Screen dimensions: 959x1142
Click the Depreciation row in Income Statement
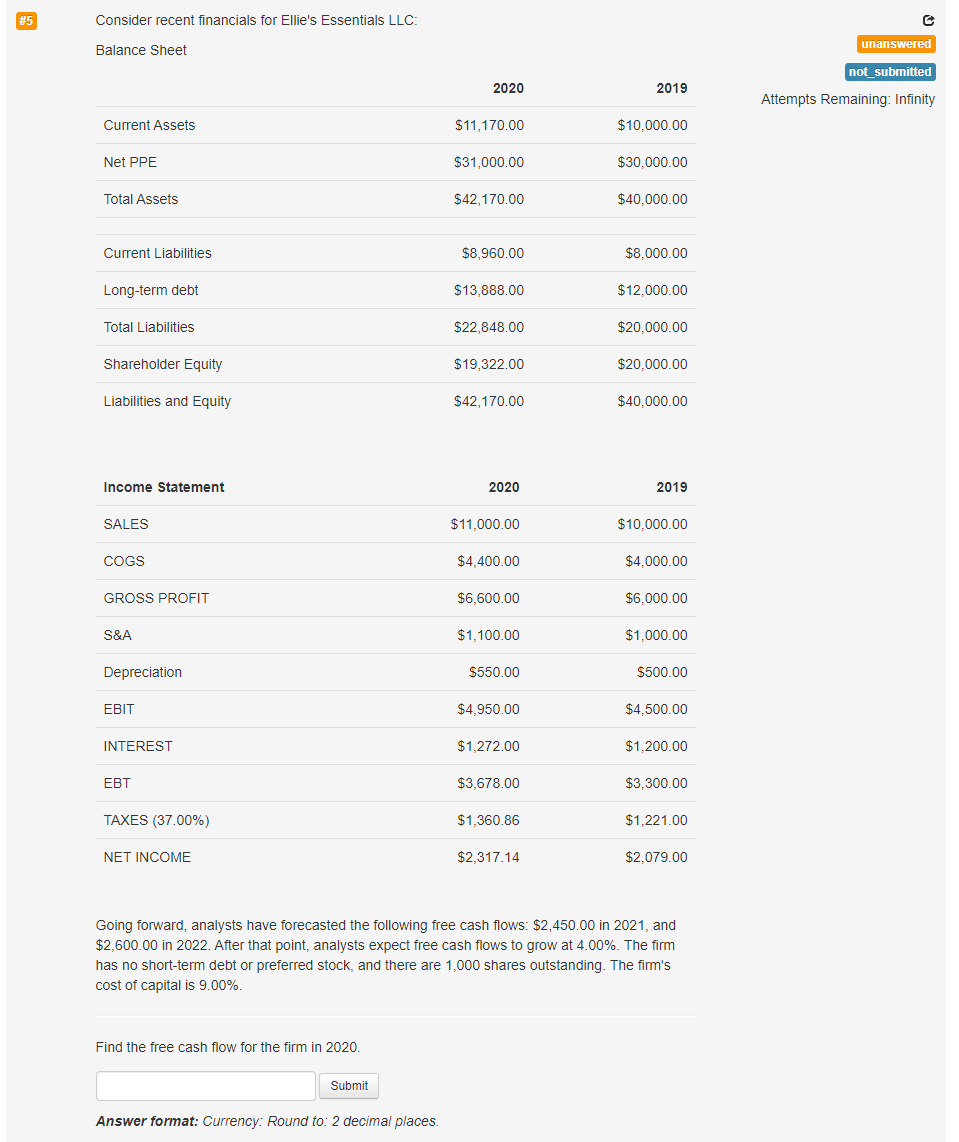[x=141, y=672]
